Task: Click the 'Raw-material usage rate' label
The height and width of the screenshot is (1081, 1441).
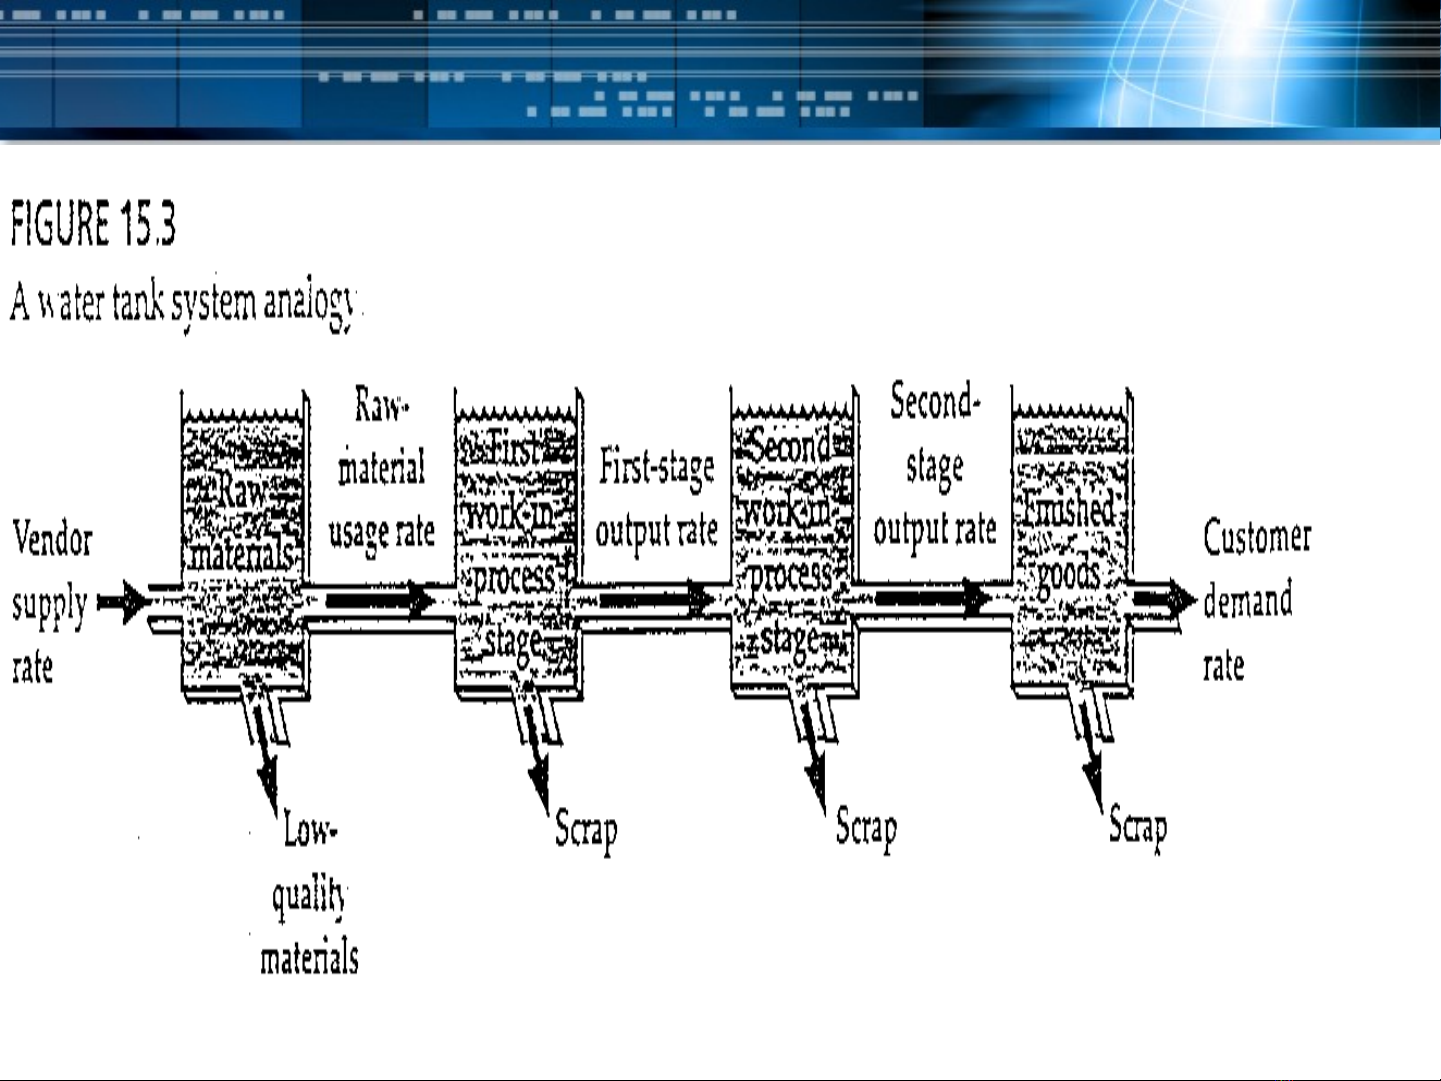Action: pyautogui.click(x=381, y=468)
